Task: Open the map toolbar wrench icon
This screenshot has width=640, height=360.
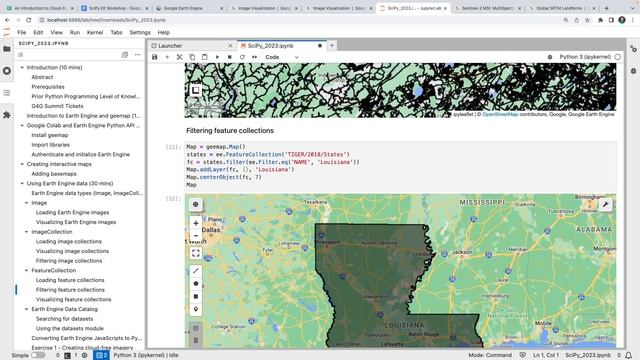Action: click(x=606, y=204)
